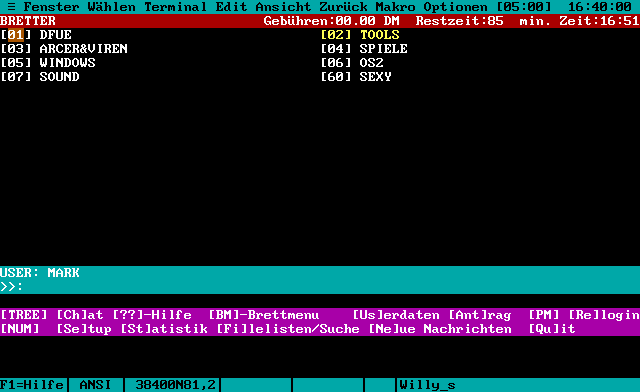Open the Terminal menu

pyautogui.click(x=175, y=7)
